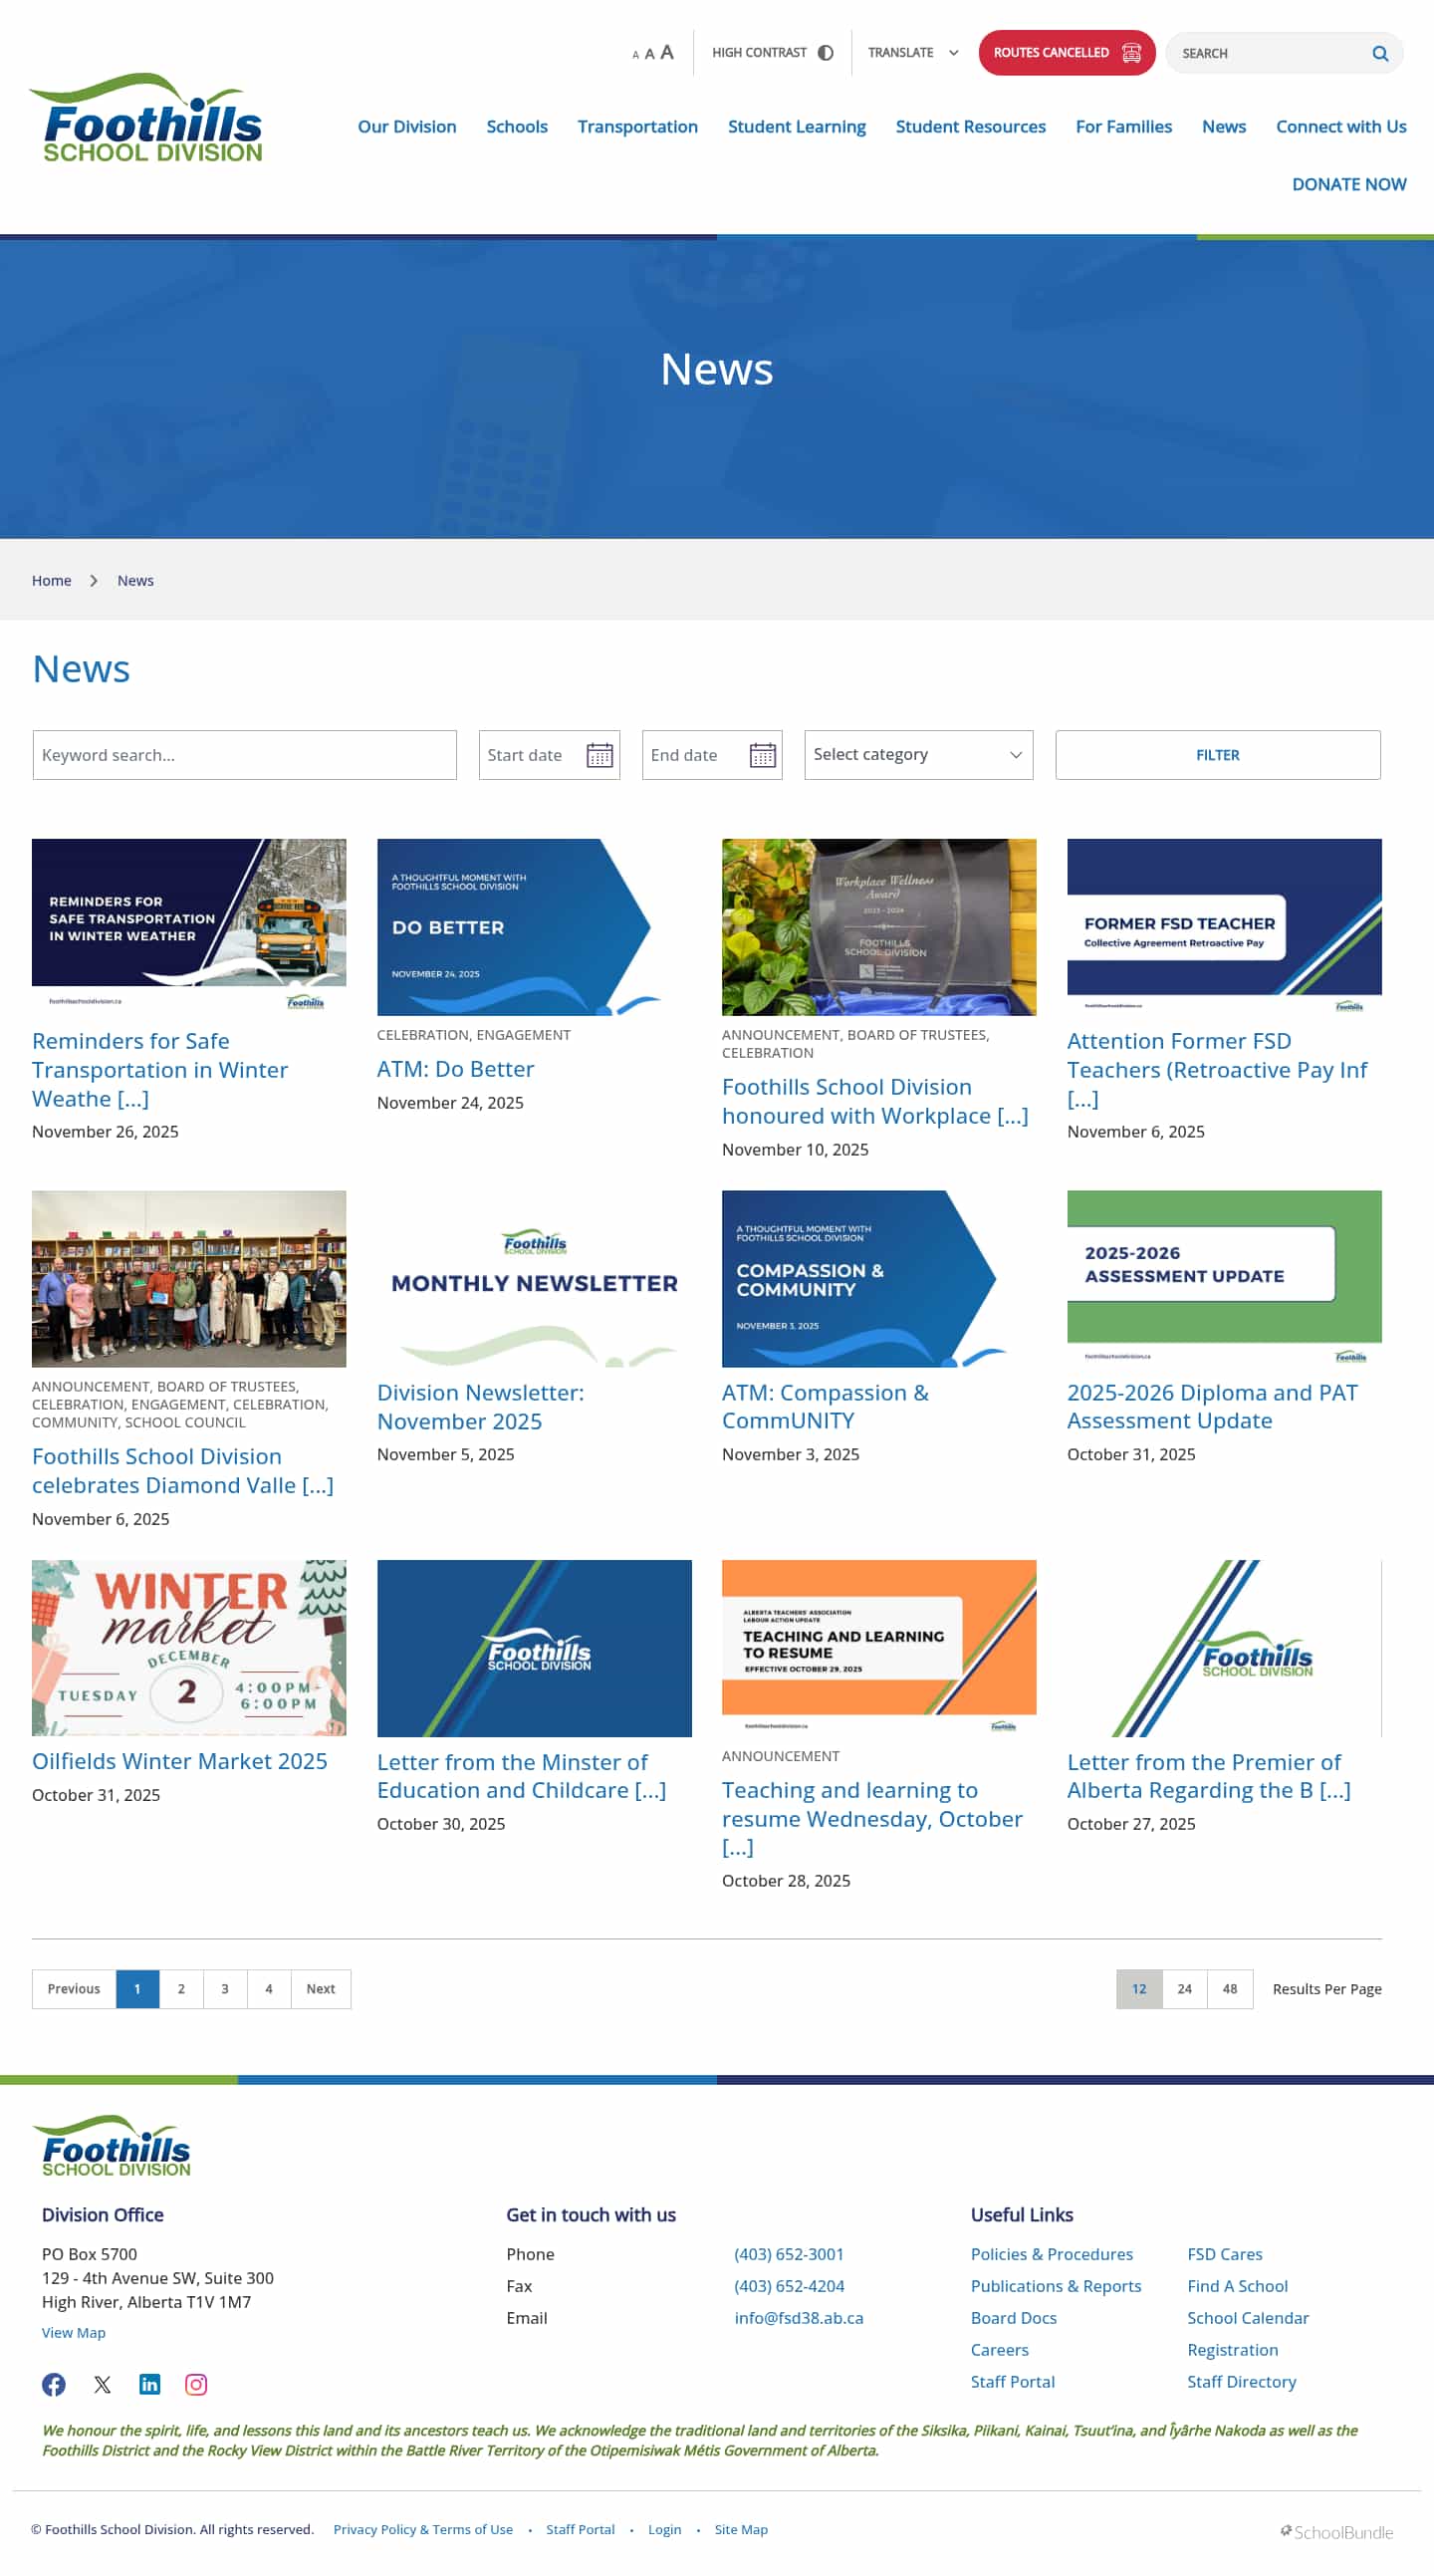Viewport: 1434px width, 2576px height.
Task: Click the Keyword search field
Action: click(244, 755)
